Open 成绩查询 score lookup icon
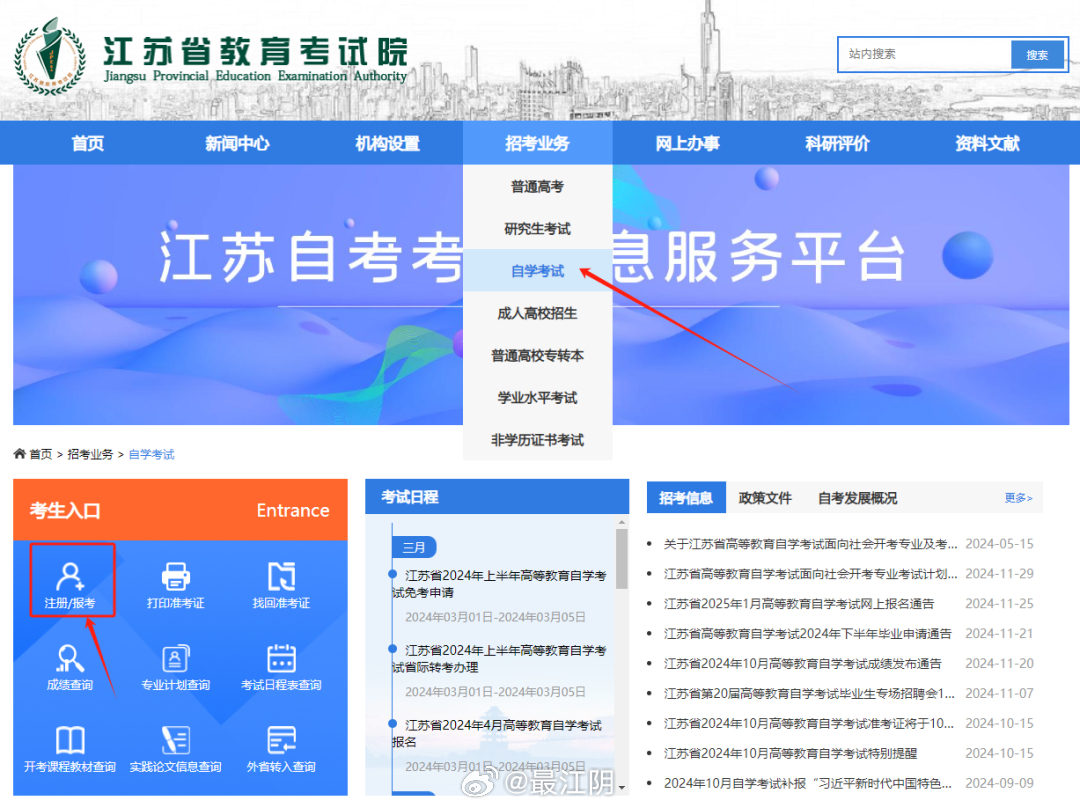Viewport: 1080px width, 808px height. 70,666
